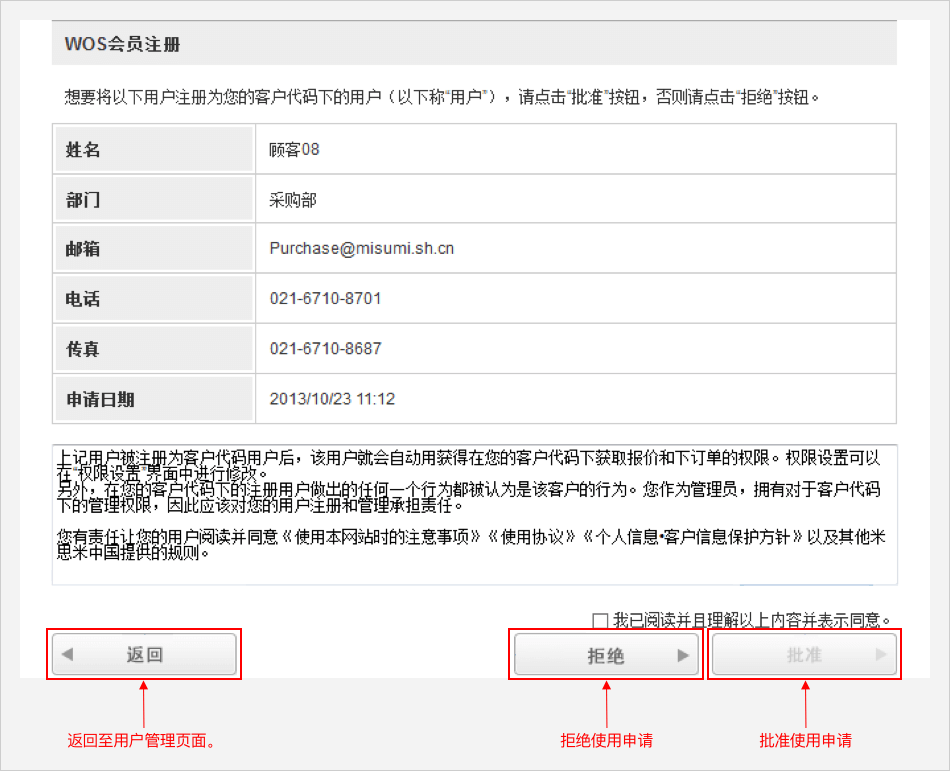
Task: Click the right arrow icon on 批准 button
Action: point(881,655)
